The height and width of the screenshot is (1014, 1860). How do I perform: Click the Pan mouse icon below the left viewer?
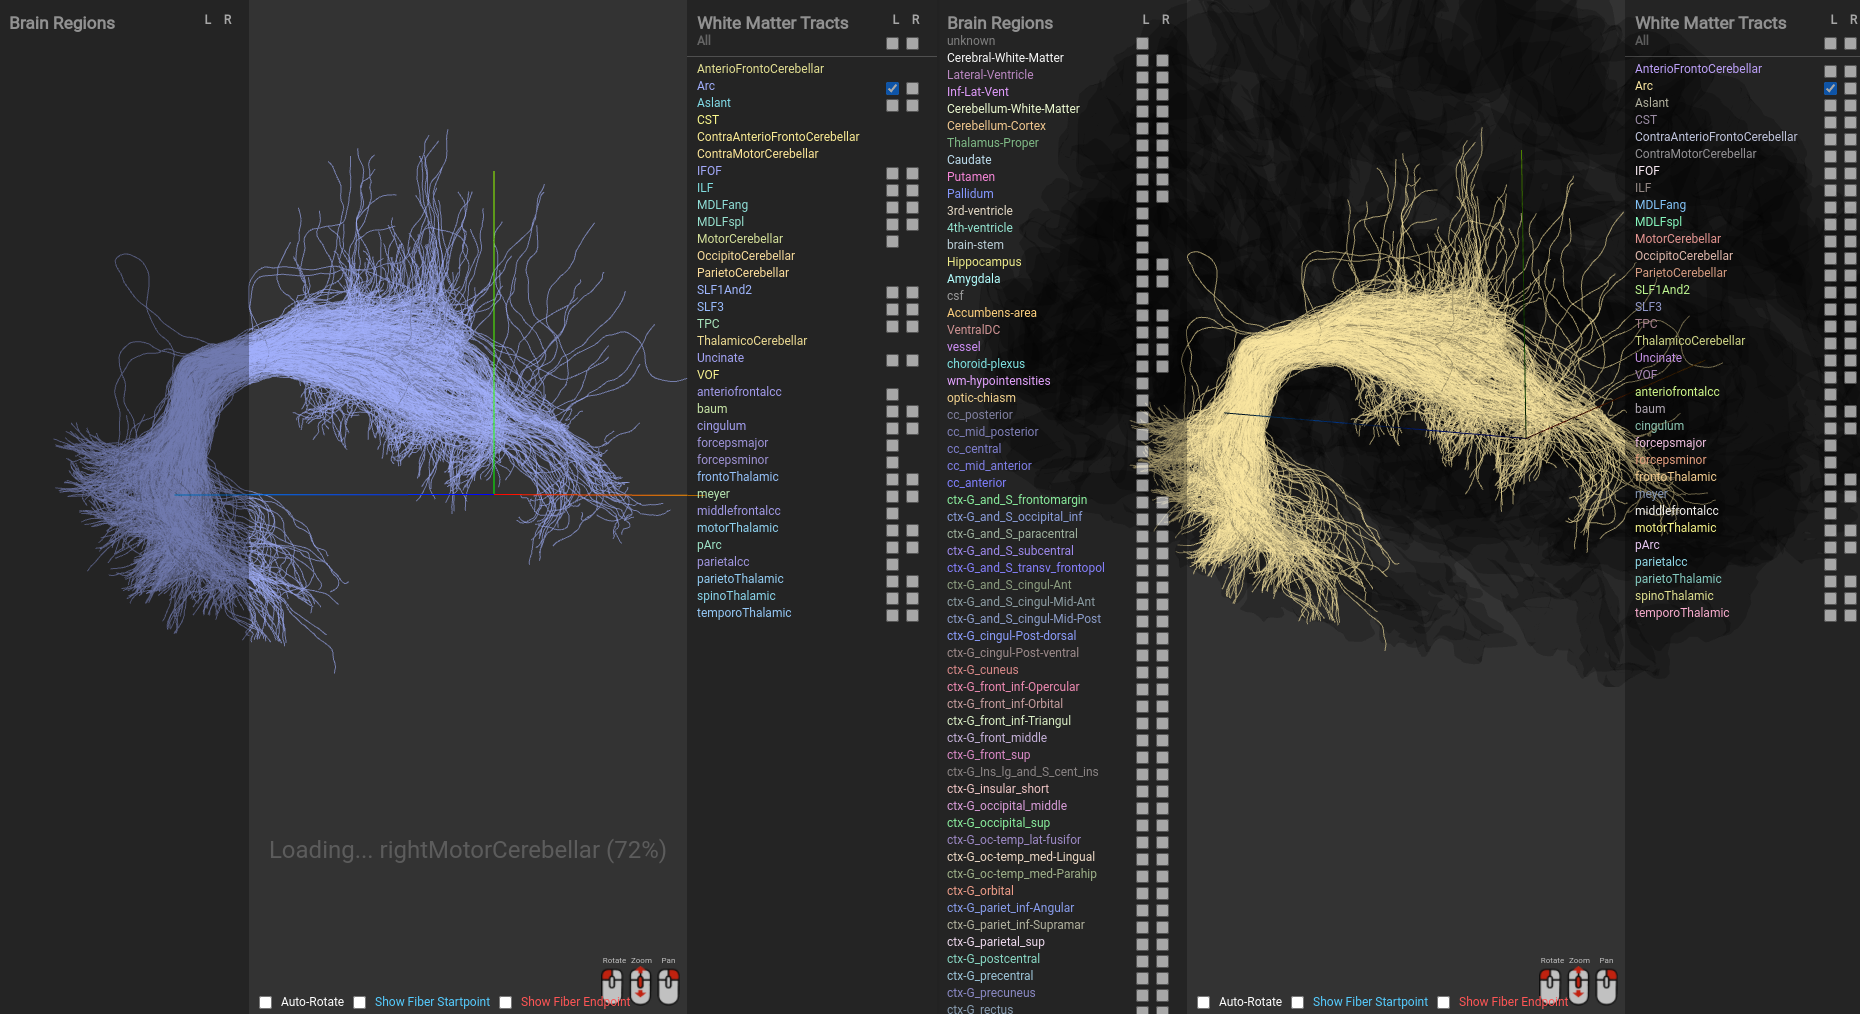pyautogui.click(x=669, y=987)
